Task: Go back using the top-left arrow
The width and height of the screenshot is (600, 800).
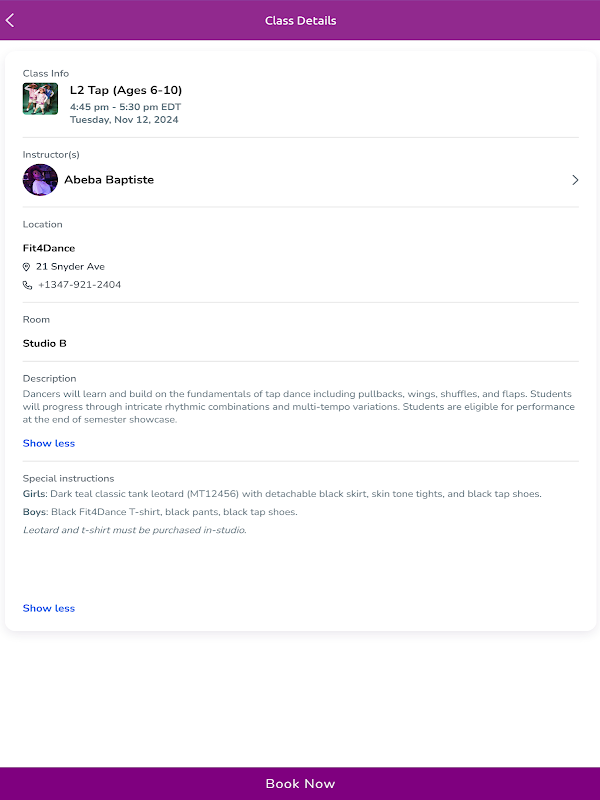Action: [x=11, y=20]
